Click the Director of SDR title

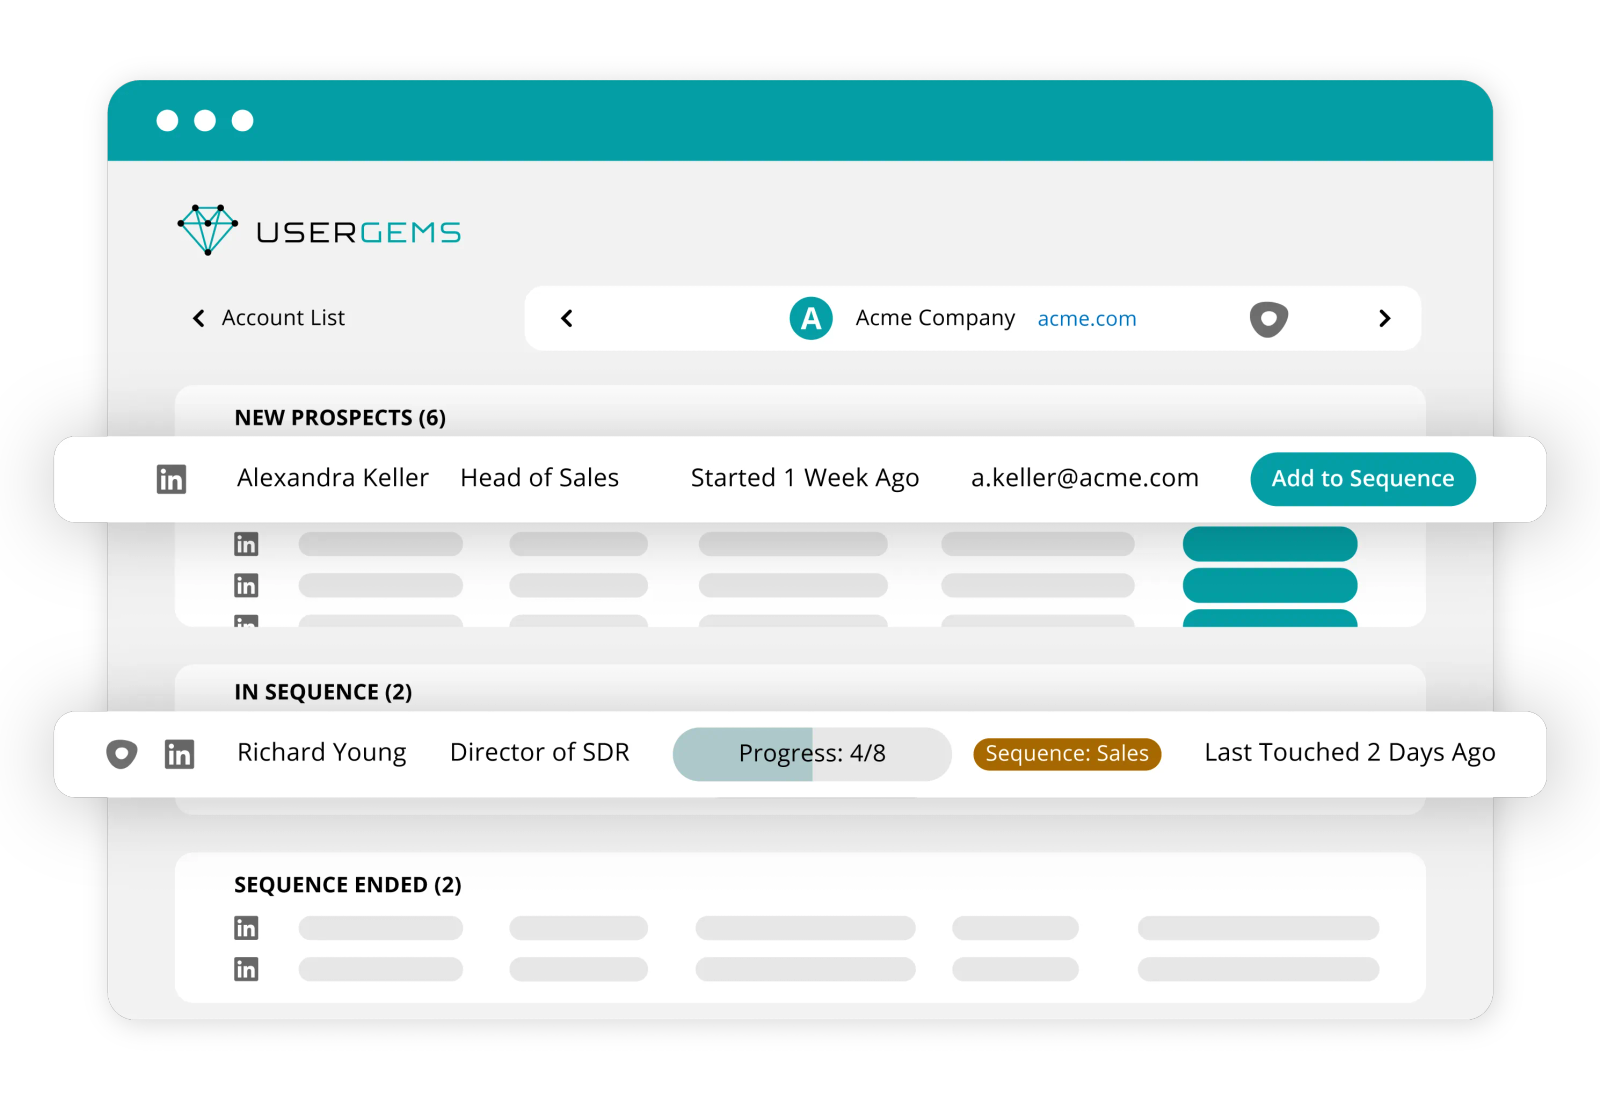click(540, 752)
